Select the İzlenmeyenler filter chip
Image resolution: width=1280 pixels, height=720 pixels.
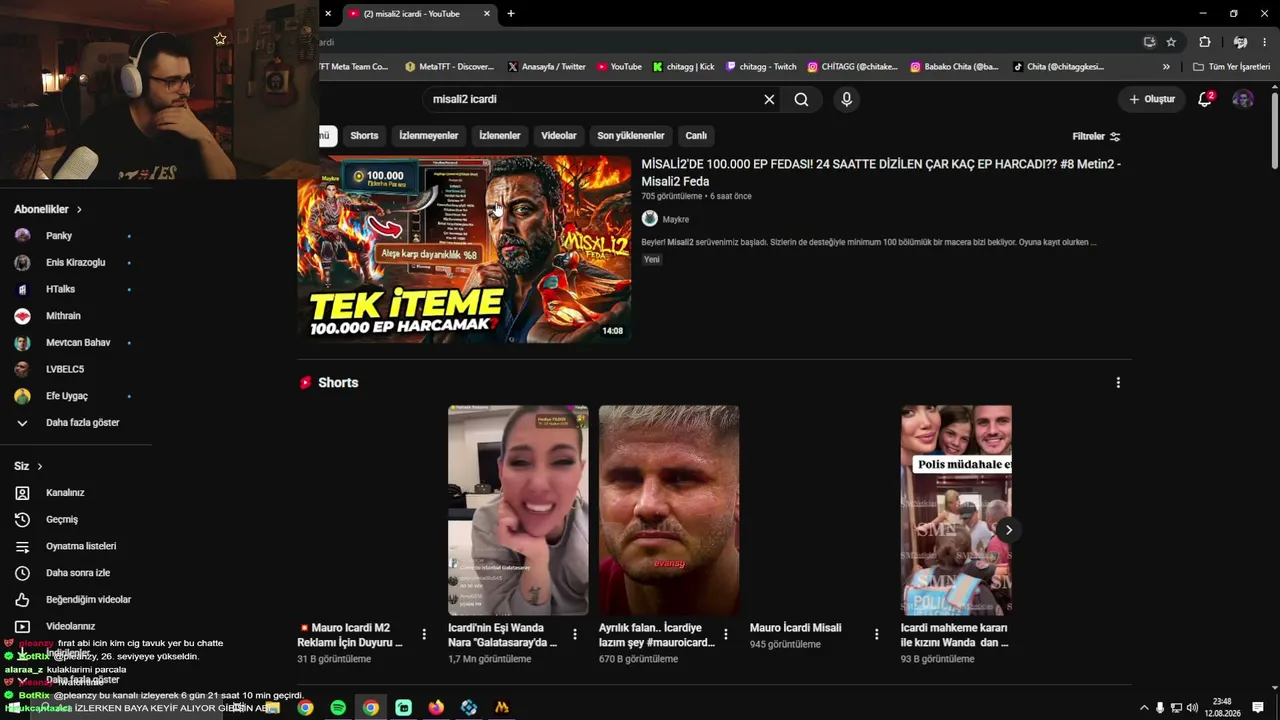428,136
